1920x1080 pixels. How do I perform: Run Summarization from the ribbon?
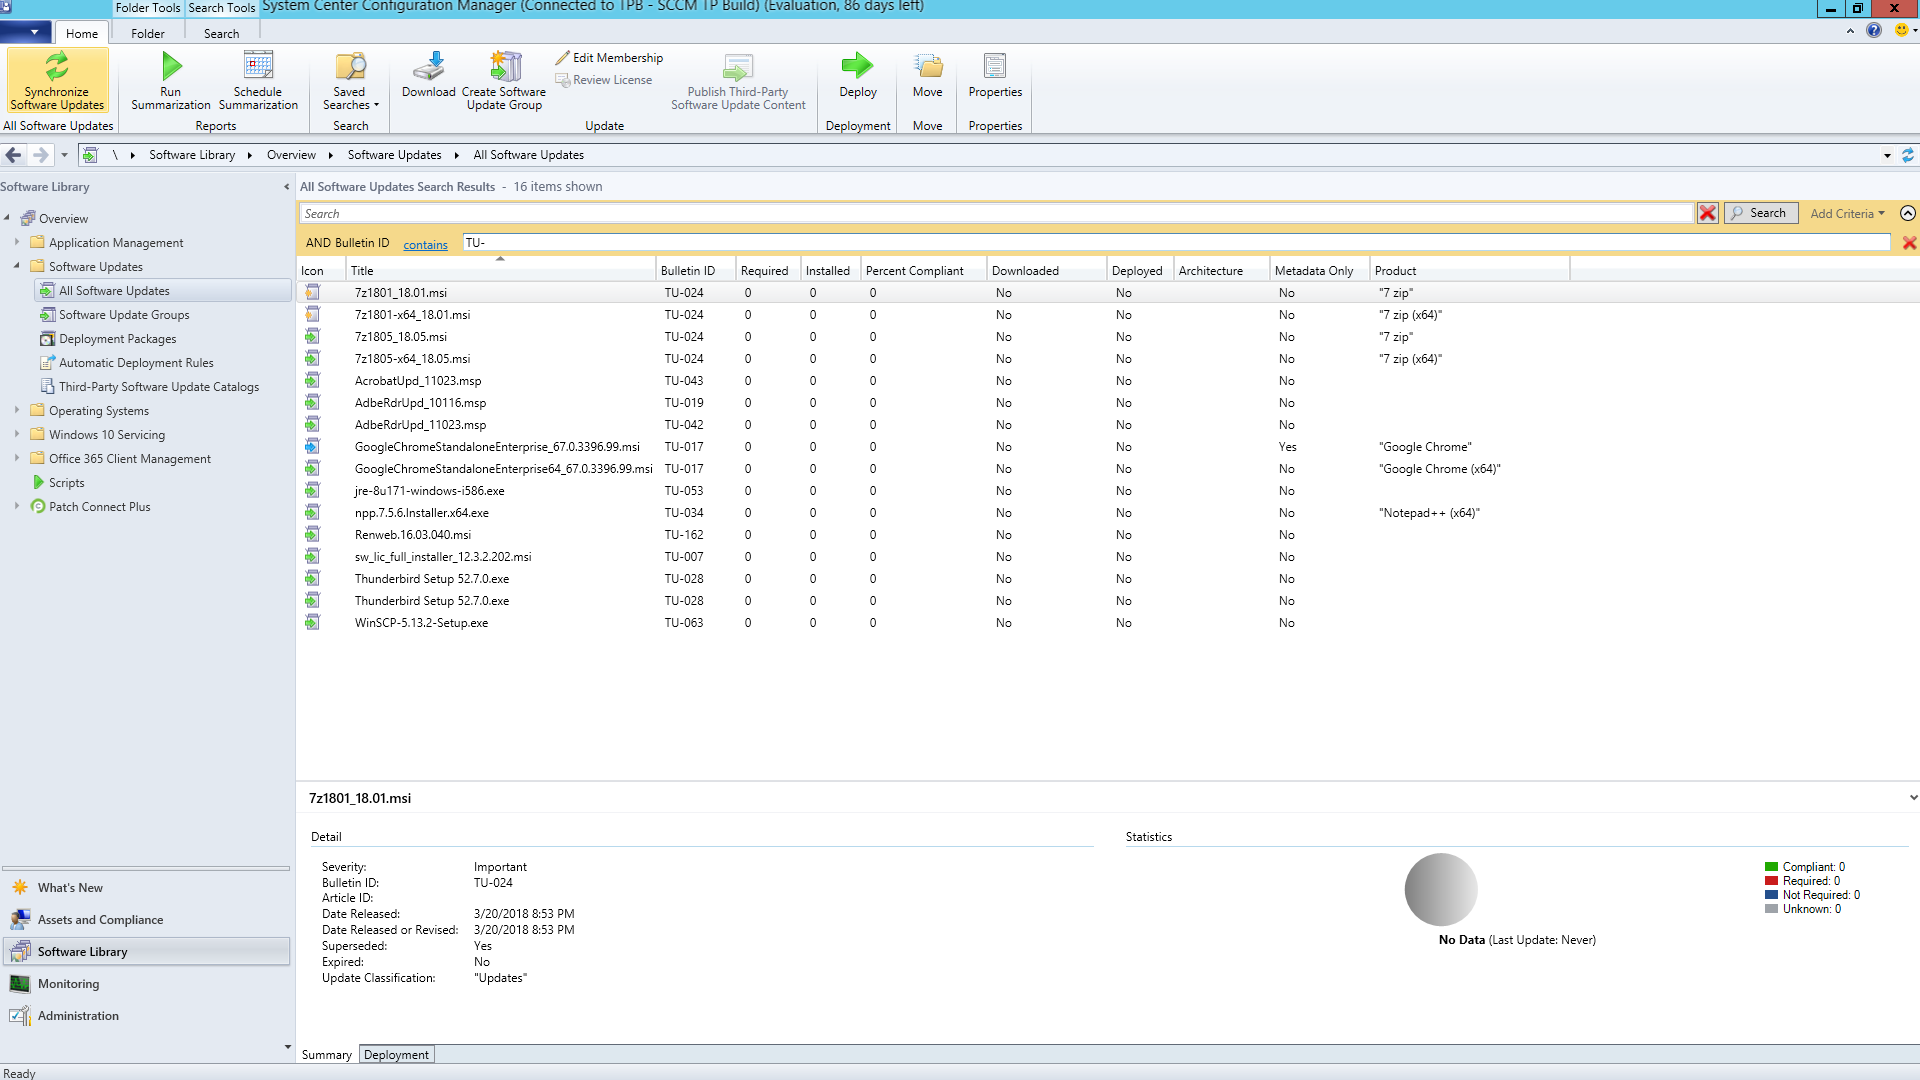click(x=171, y=67)
